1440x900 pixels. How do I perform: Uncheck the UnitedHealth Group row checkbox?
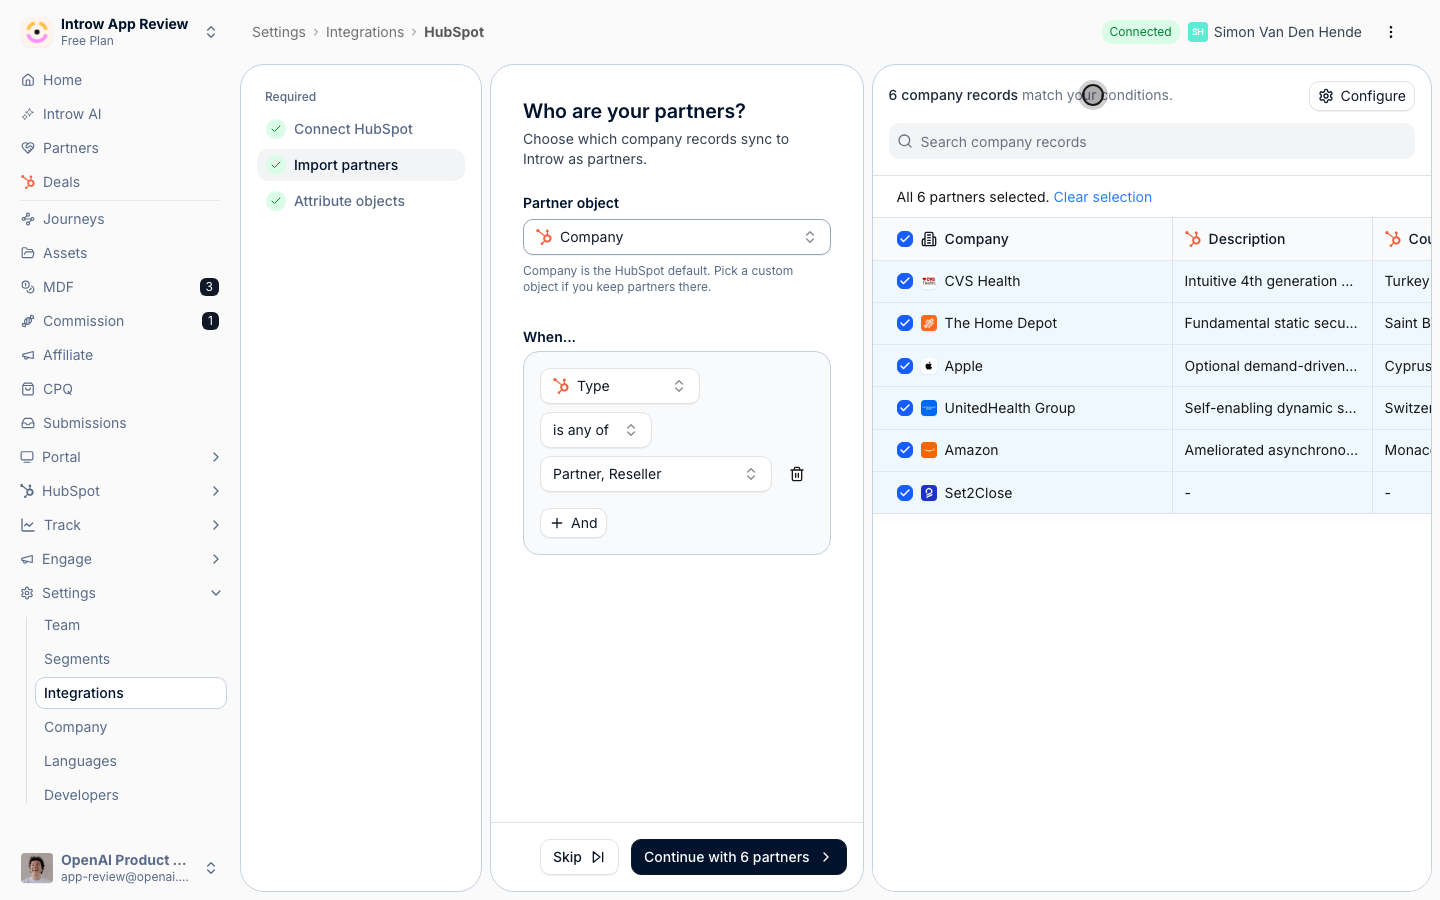tap(905, 408)
